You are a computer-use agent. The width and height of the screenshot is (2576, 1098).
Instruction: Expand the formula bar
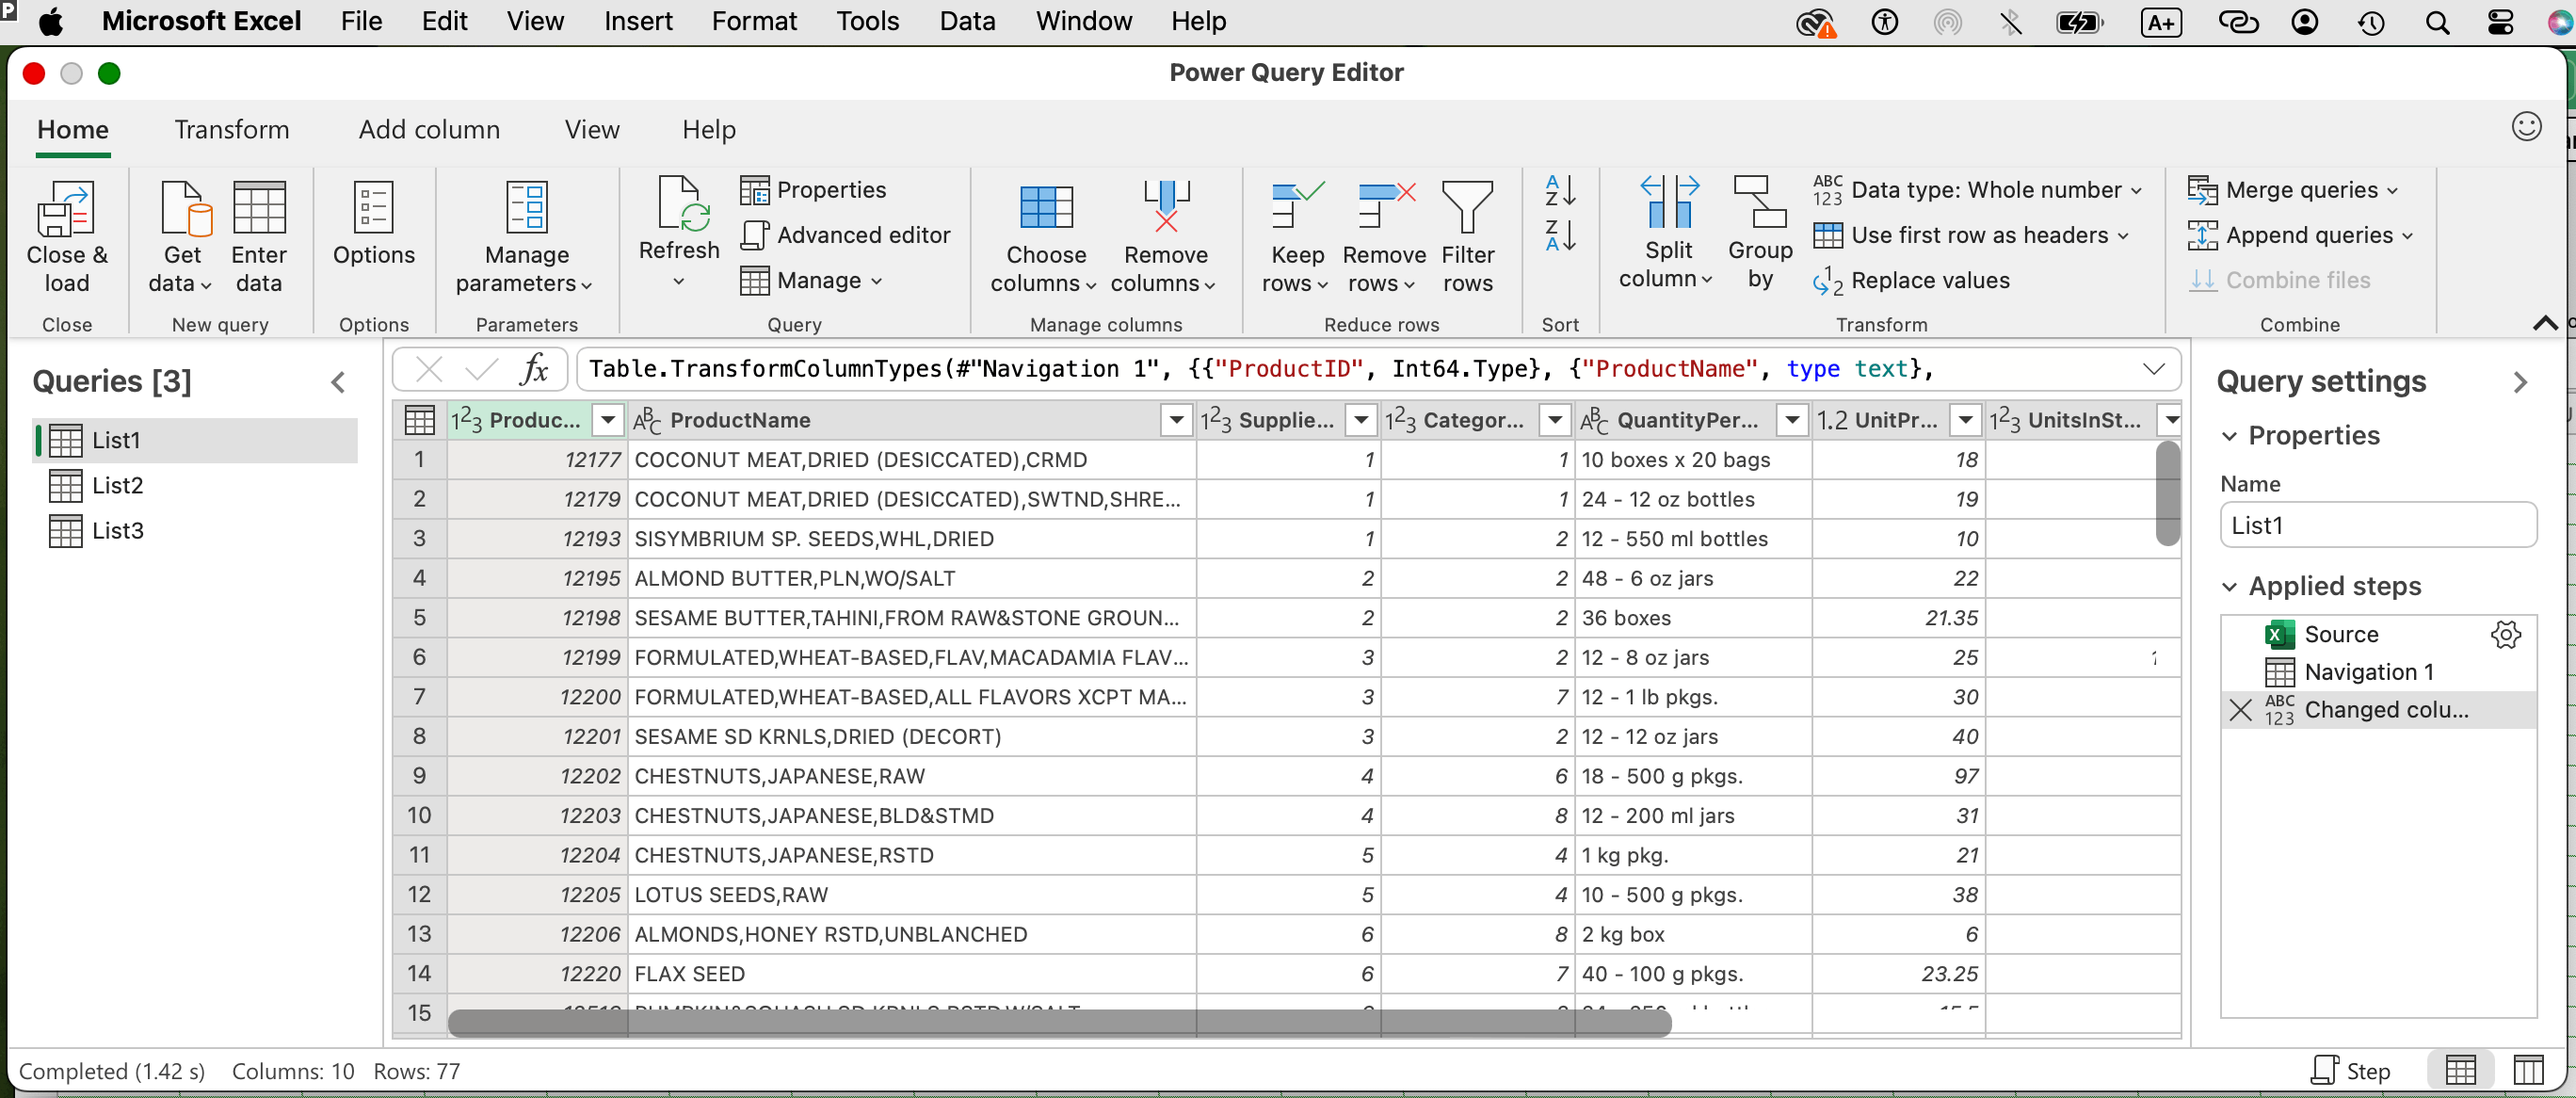coord(2153,369)
